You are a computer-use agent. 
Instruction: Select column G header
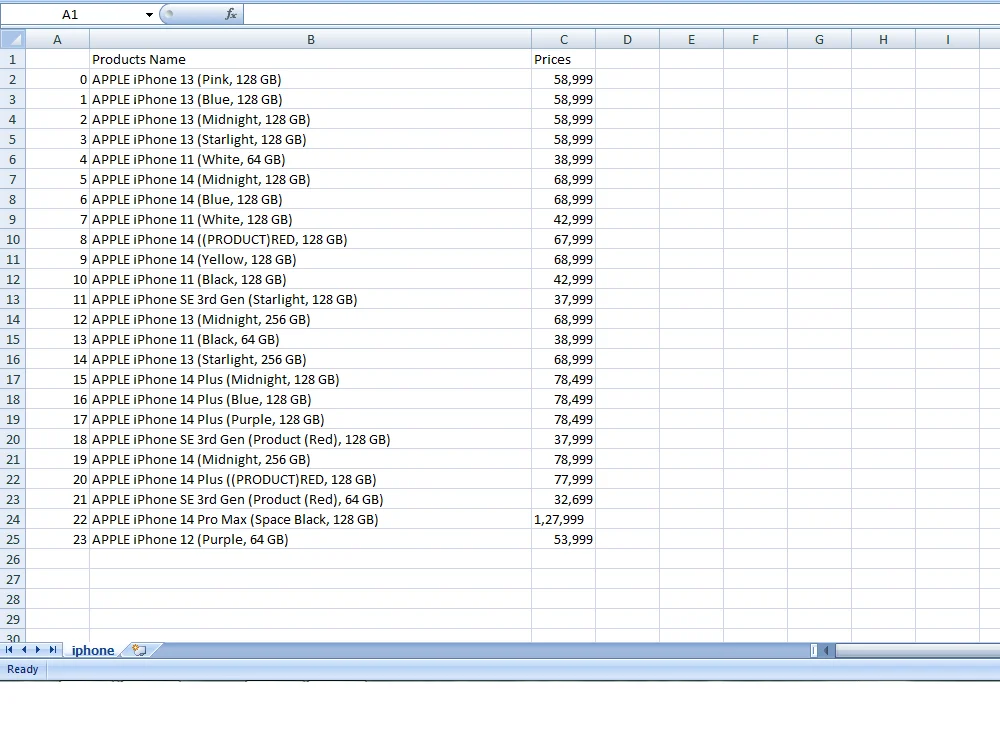[x=820, y=40]
